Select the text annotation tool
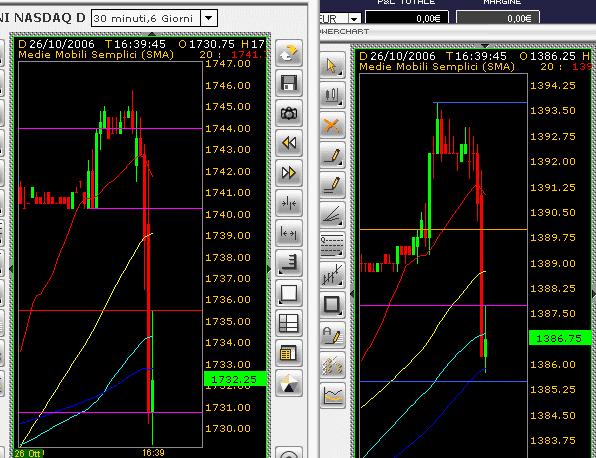 332,335
